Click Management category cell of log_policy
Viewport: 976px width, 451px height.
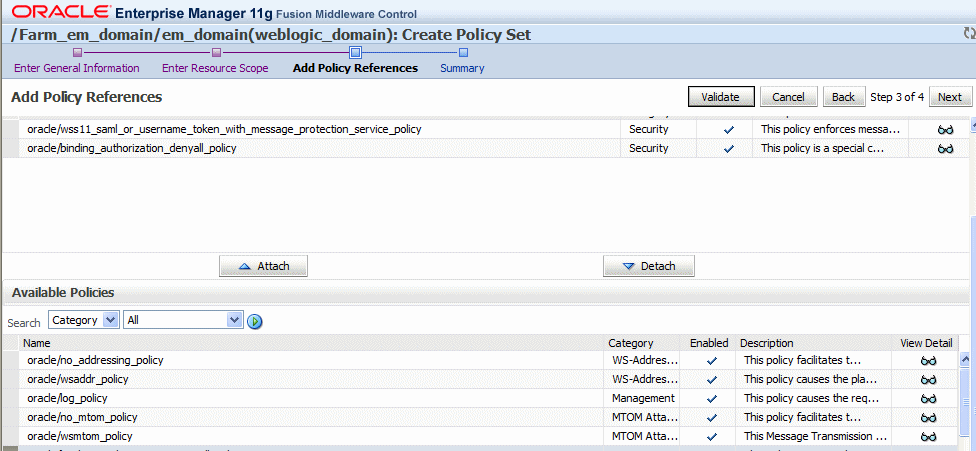643,398
